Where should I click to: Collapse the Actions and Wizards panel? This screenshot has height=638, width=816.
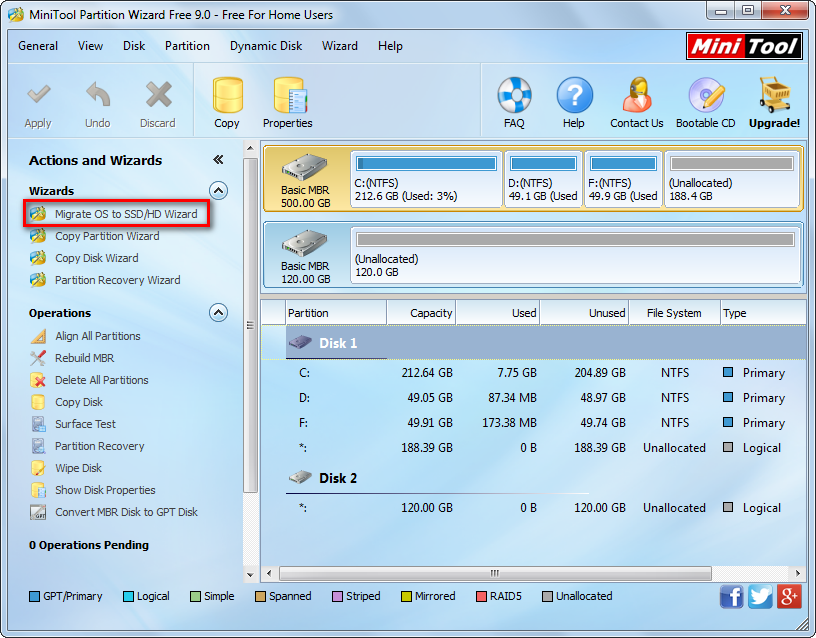pos(219,160)
